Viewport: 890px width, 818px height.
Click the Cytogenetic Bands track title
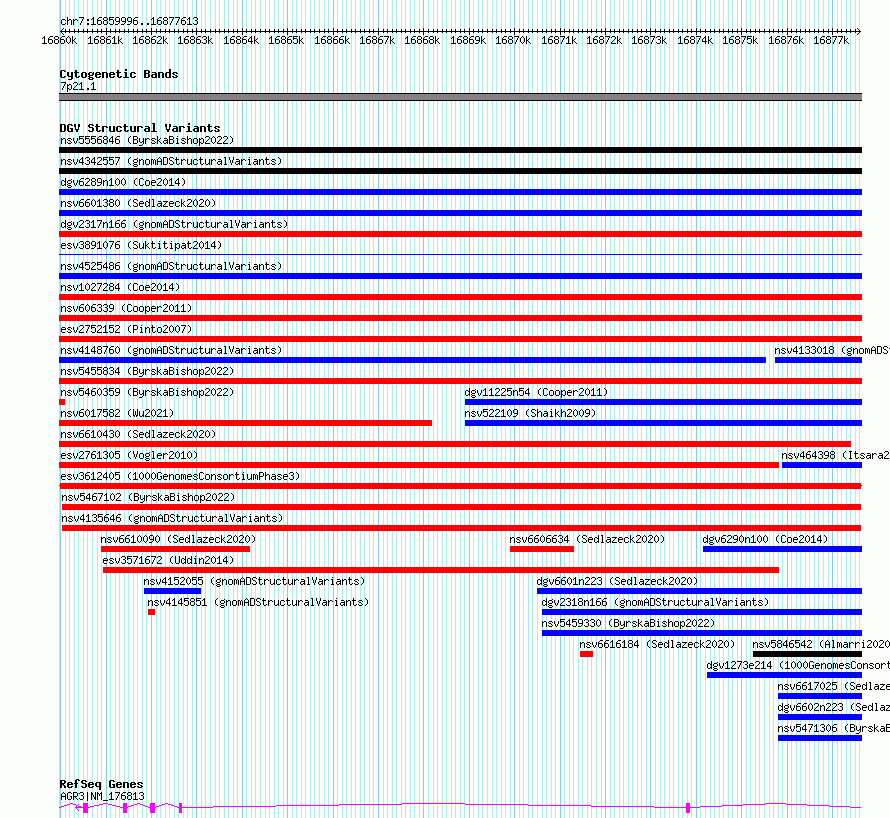pyautogui.click(x=119, y=74)
